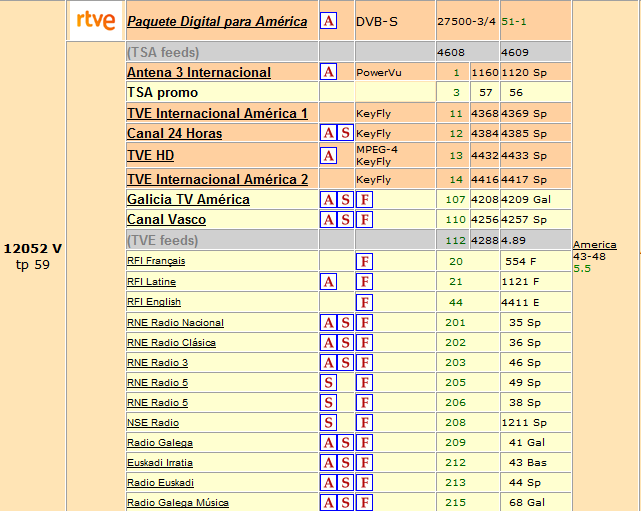This screenshot has height=512, width=641.
Task: Open the Radio Euskadi link
Action: click(160, 483)
